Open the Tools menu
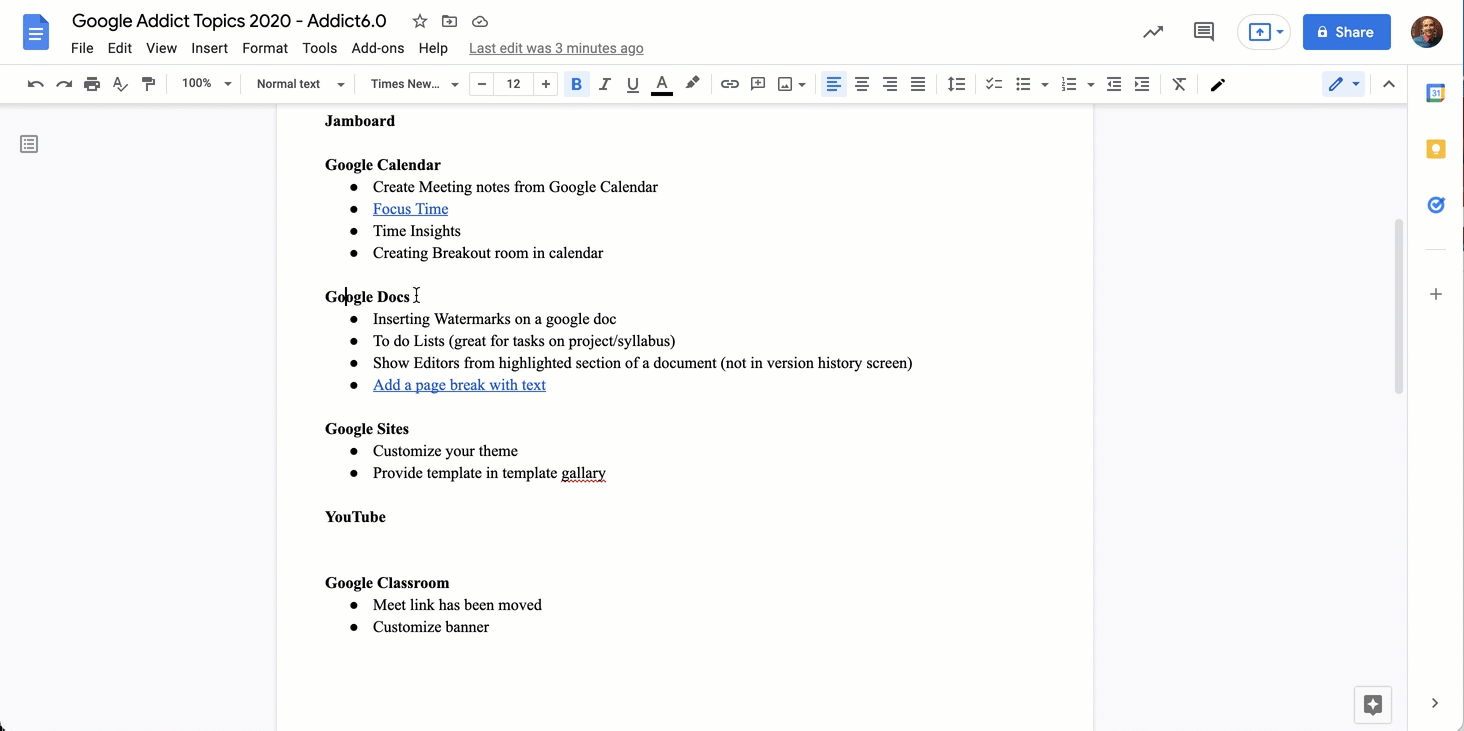 (x=320, y=48)
